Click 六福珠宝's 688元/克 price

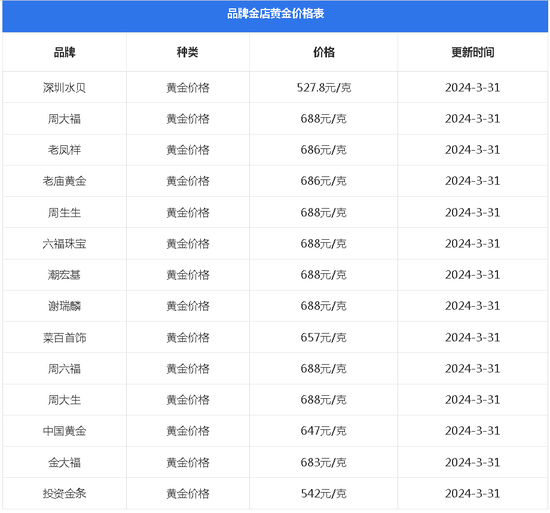click(324, 244)
